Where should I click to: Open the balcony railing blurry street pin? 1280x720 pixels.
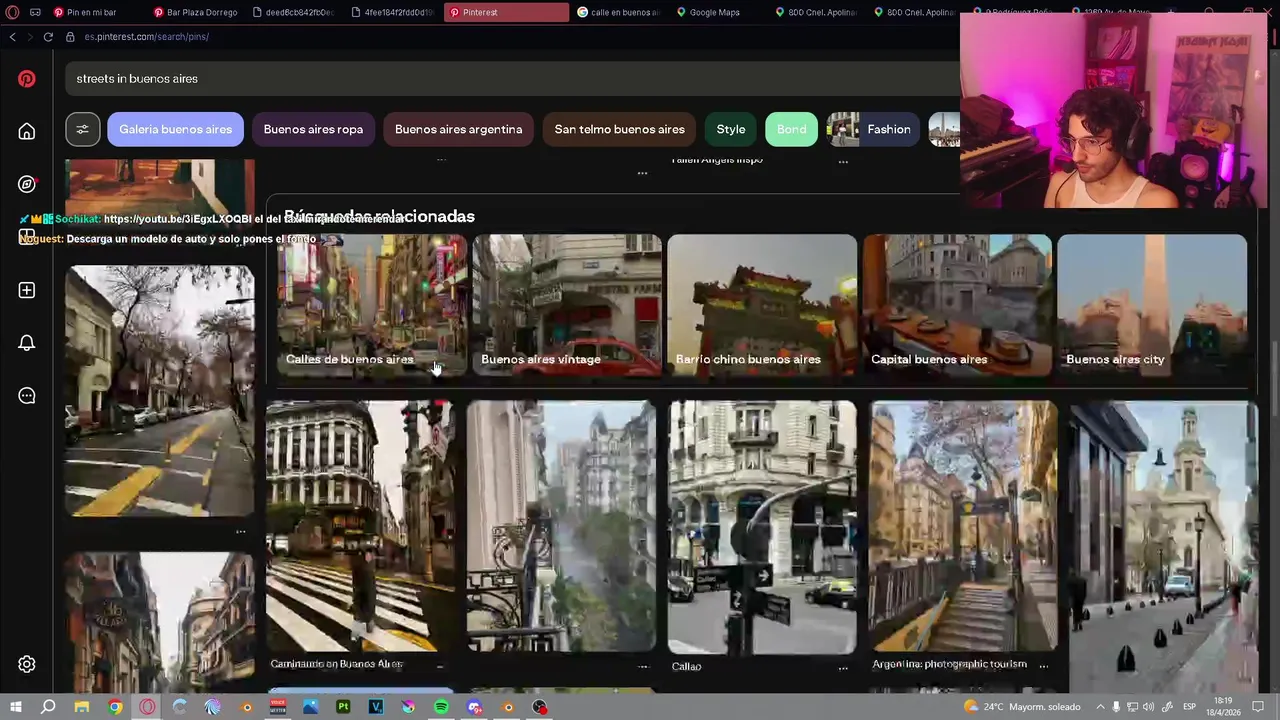[x=561, y=526]
